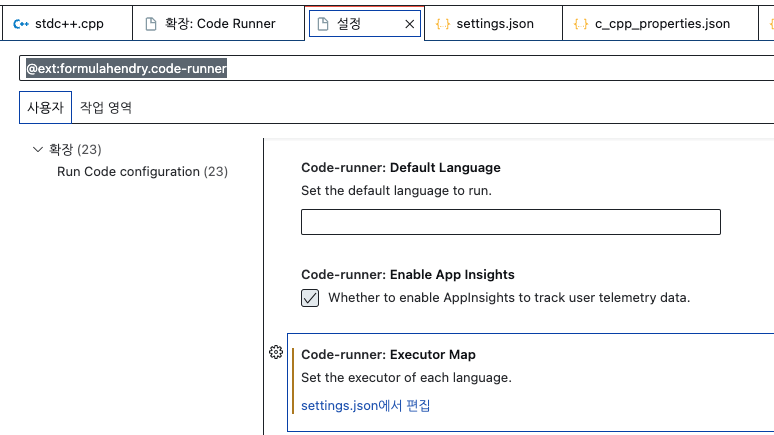Switch to the stdc++.cpp tab
This screenshot has width=774, height=435.
click(x=67, y=24)
